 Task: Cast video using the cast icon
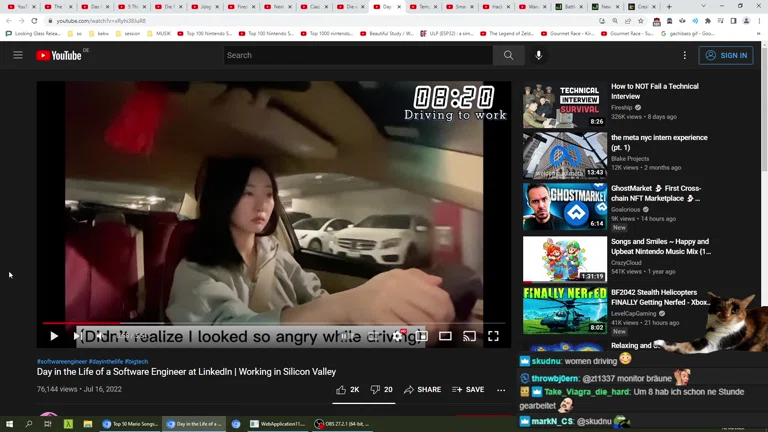[x=469, y=336]
